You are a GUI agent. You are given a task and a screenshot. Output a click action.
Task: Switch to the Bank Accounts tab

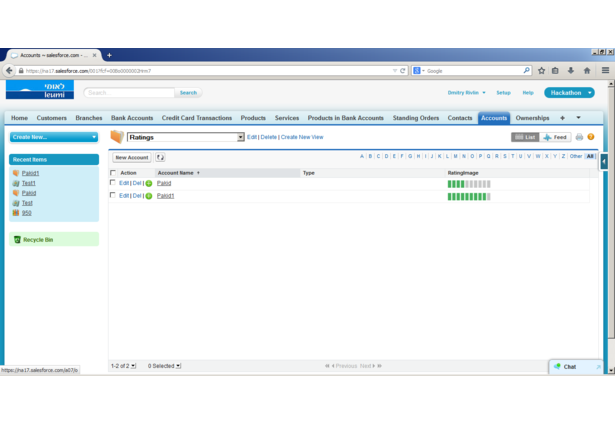(132, 118)
